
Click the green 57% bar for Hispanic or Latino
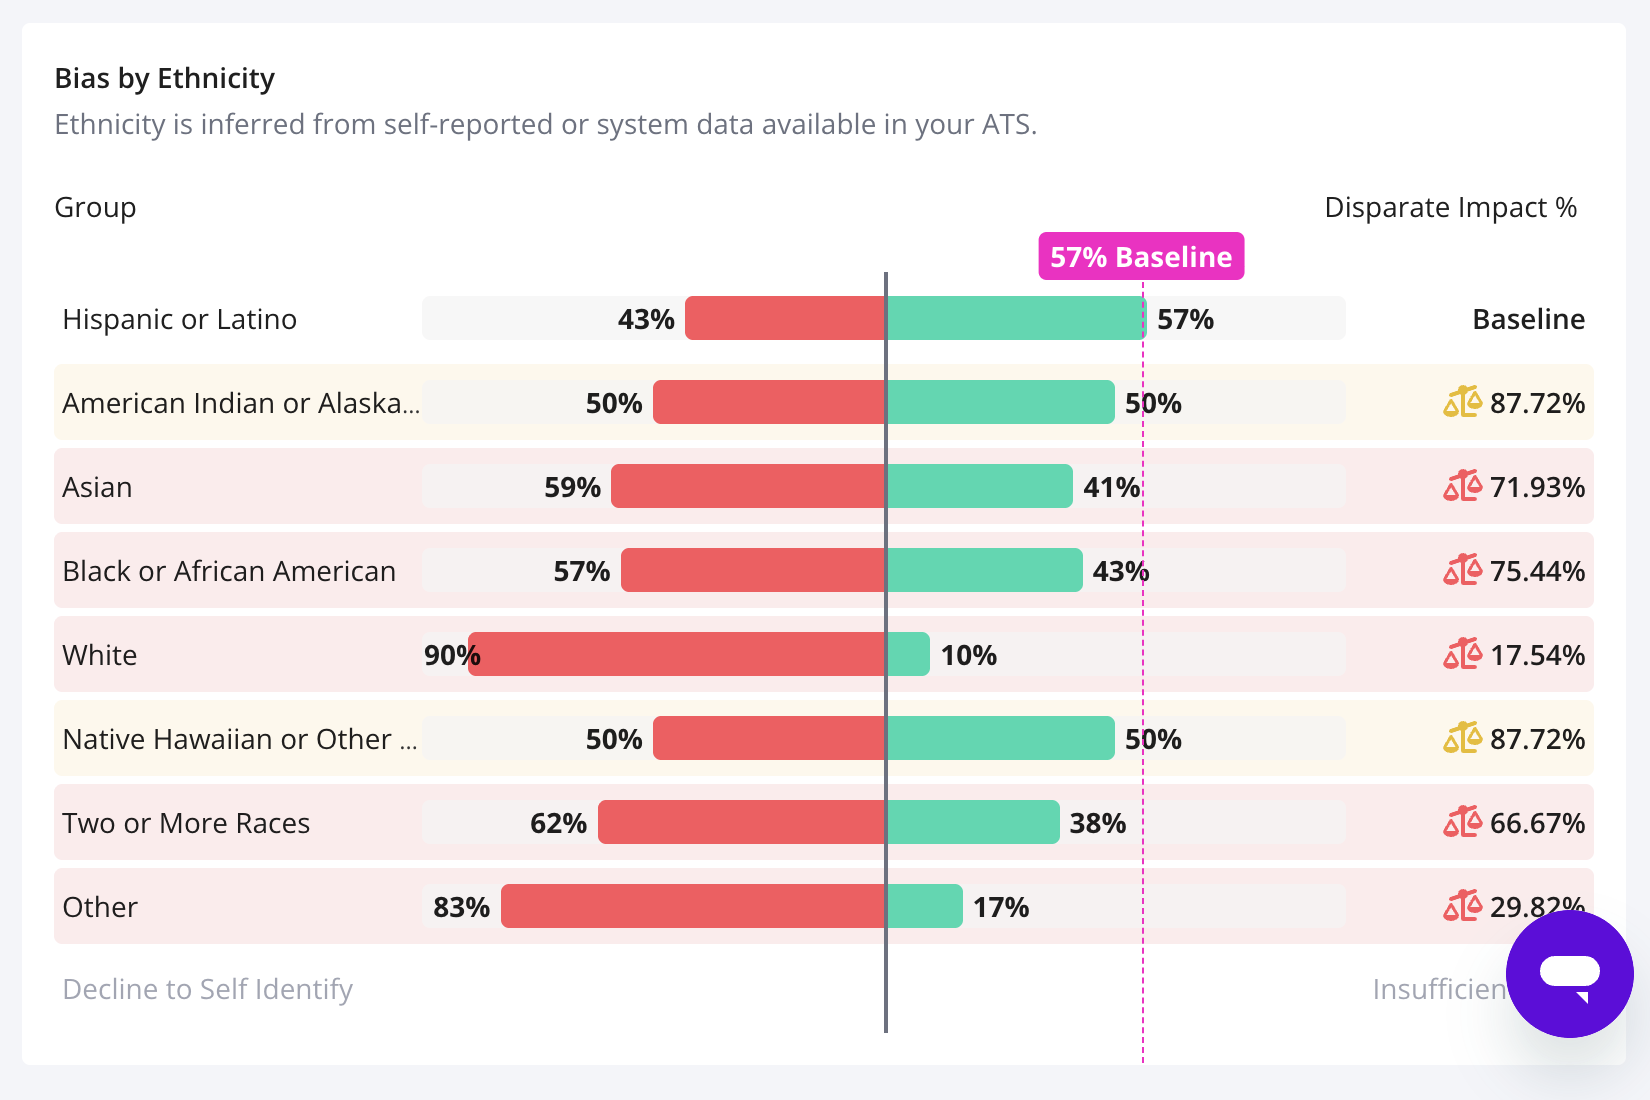(x=1015, y=318)
